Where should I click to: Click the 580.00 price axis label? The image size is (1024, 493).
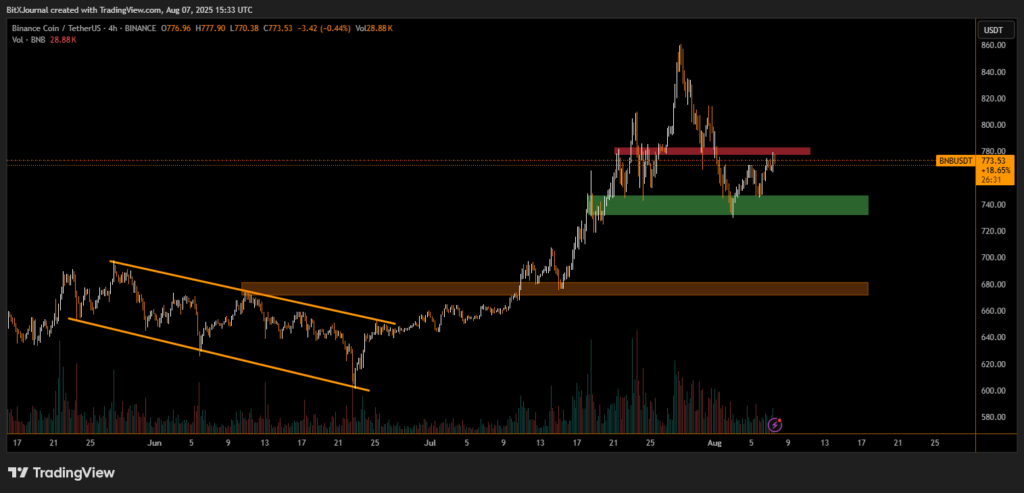point(993,417)
